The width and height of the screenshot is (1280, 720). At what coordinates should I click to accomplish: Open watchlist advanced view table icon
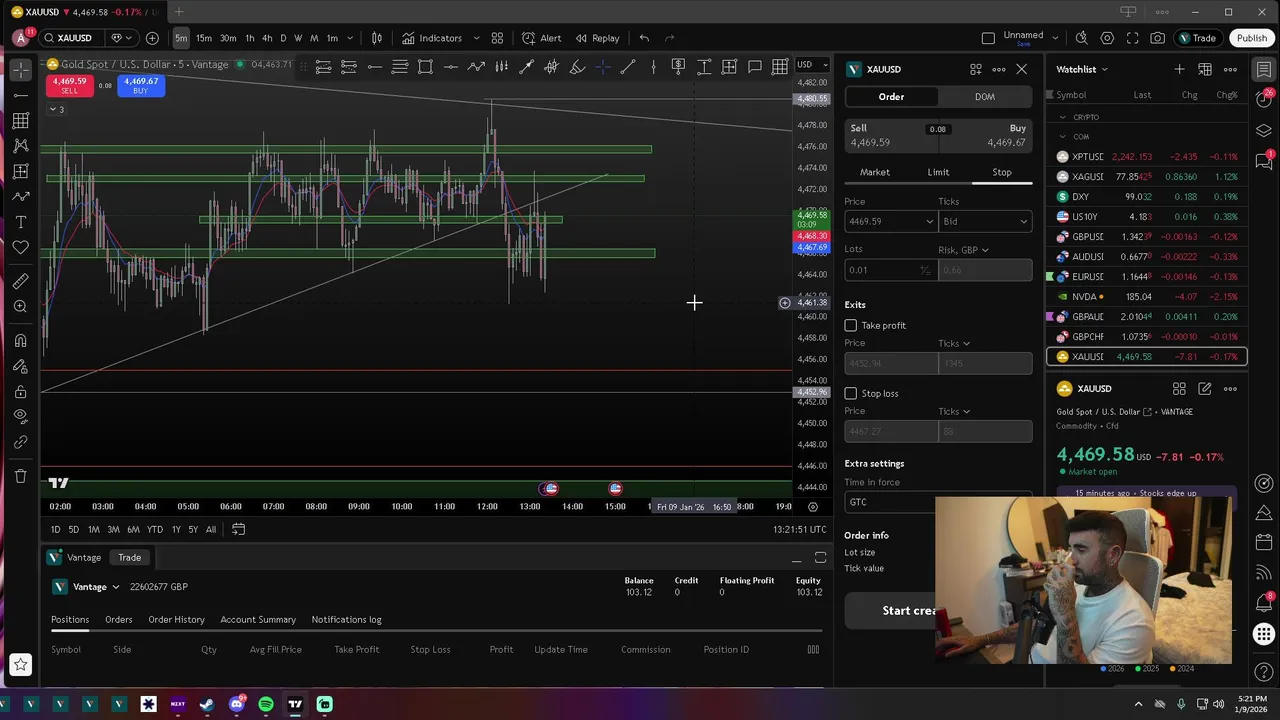[x=1205, y=69]
